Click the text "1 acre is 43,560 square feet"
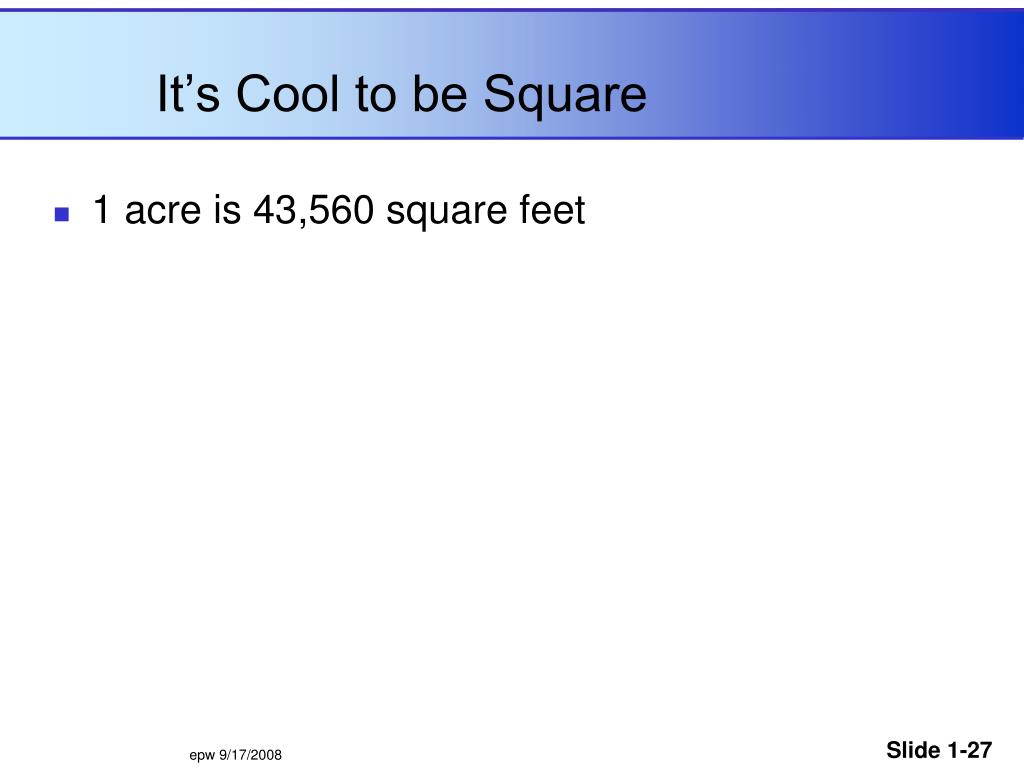 [339, 210]
